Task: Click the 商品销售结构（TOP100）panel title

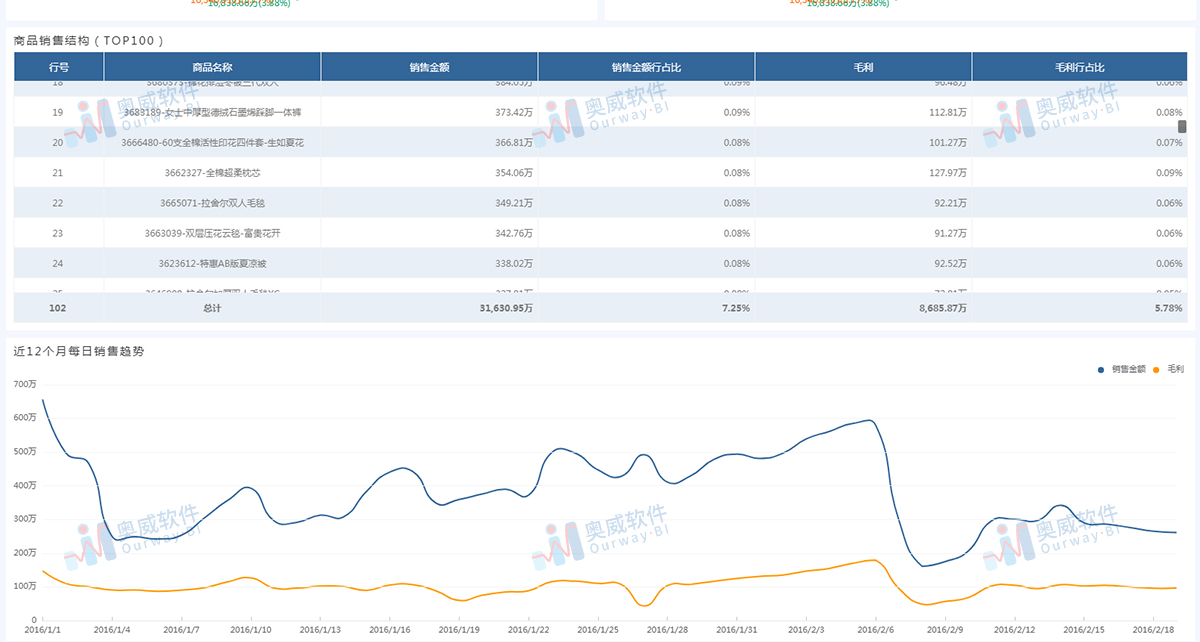Action: pos(89,41)
